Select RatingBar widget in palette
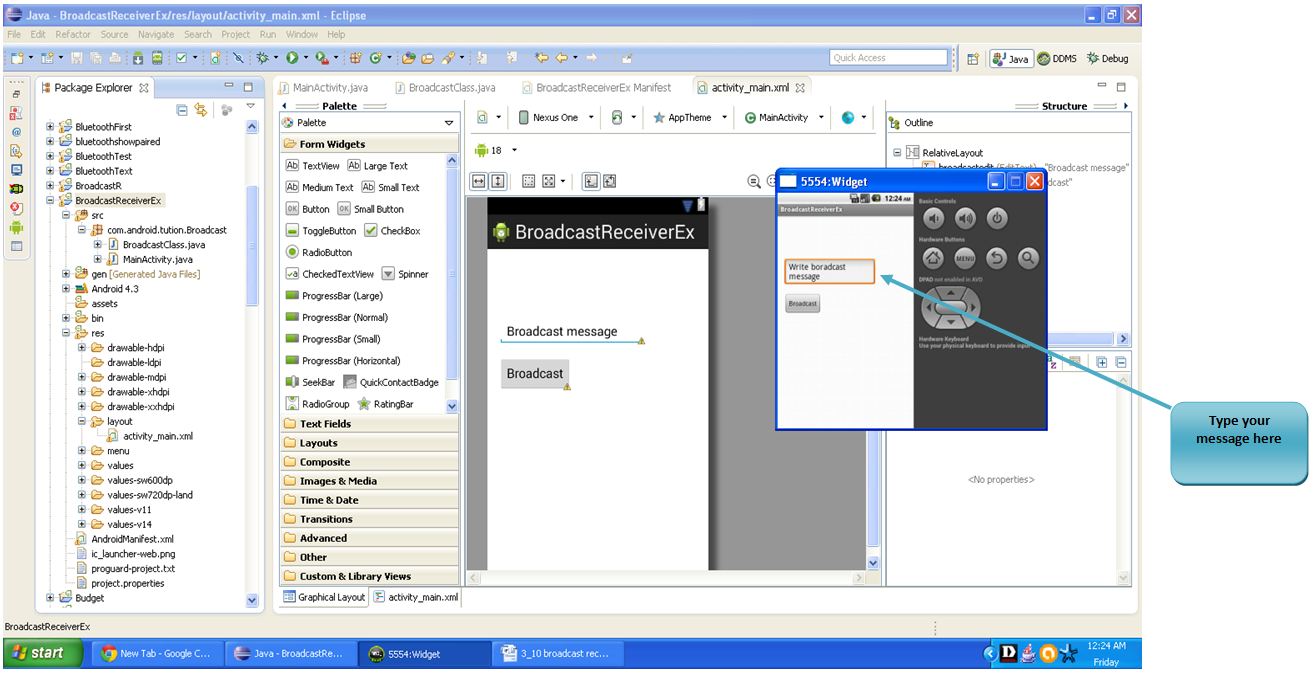1316x674 pixels. point(385,404)
